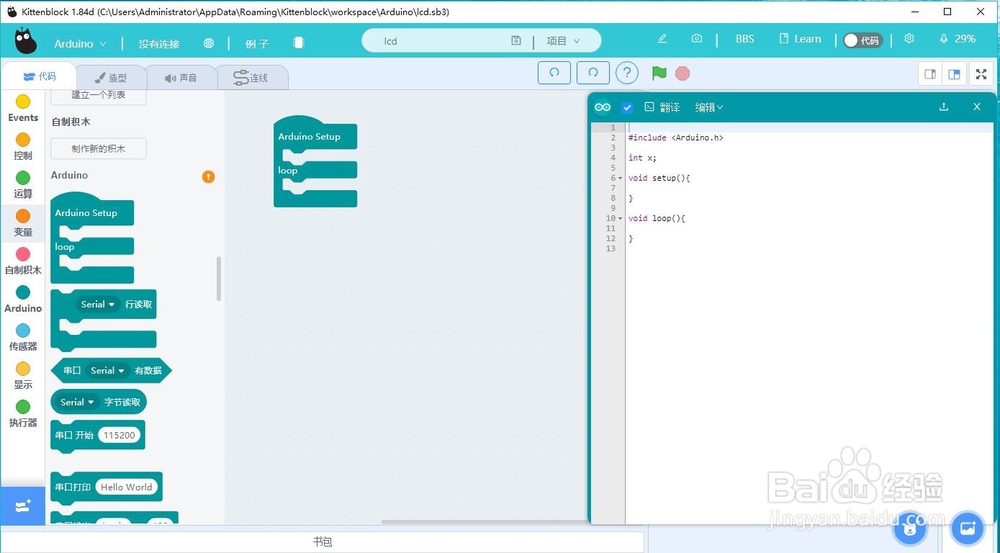Select the 控制 control category
The image size is (1000, 553).
23,147
